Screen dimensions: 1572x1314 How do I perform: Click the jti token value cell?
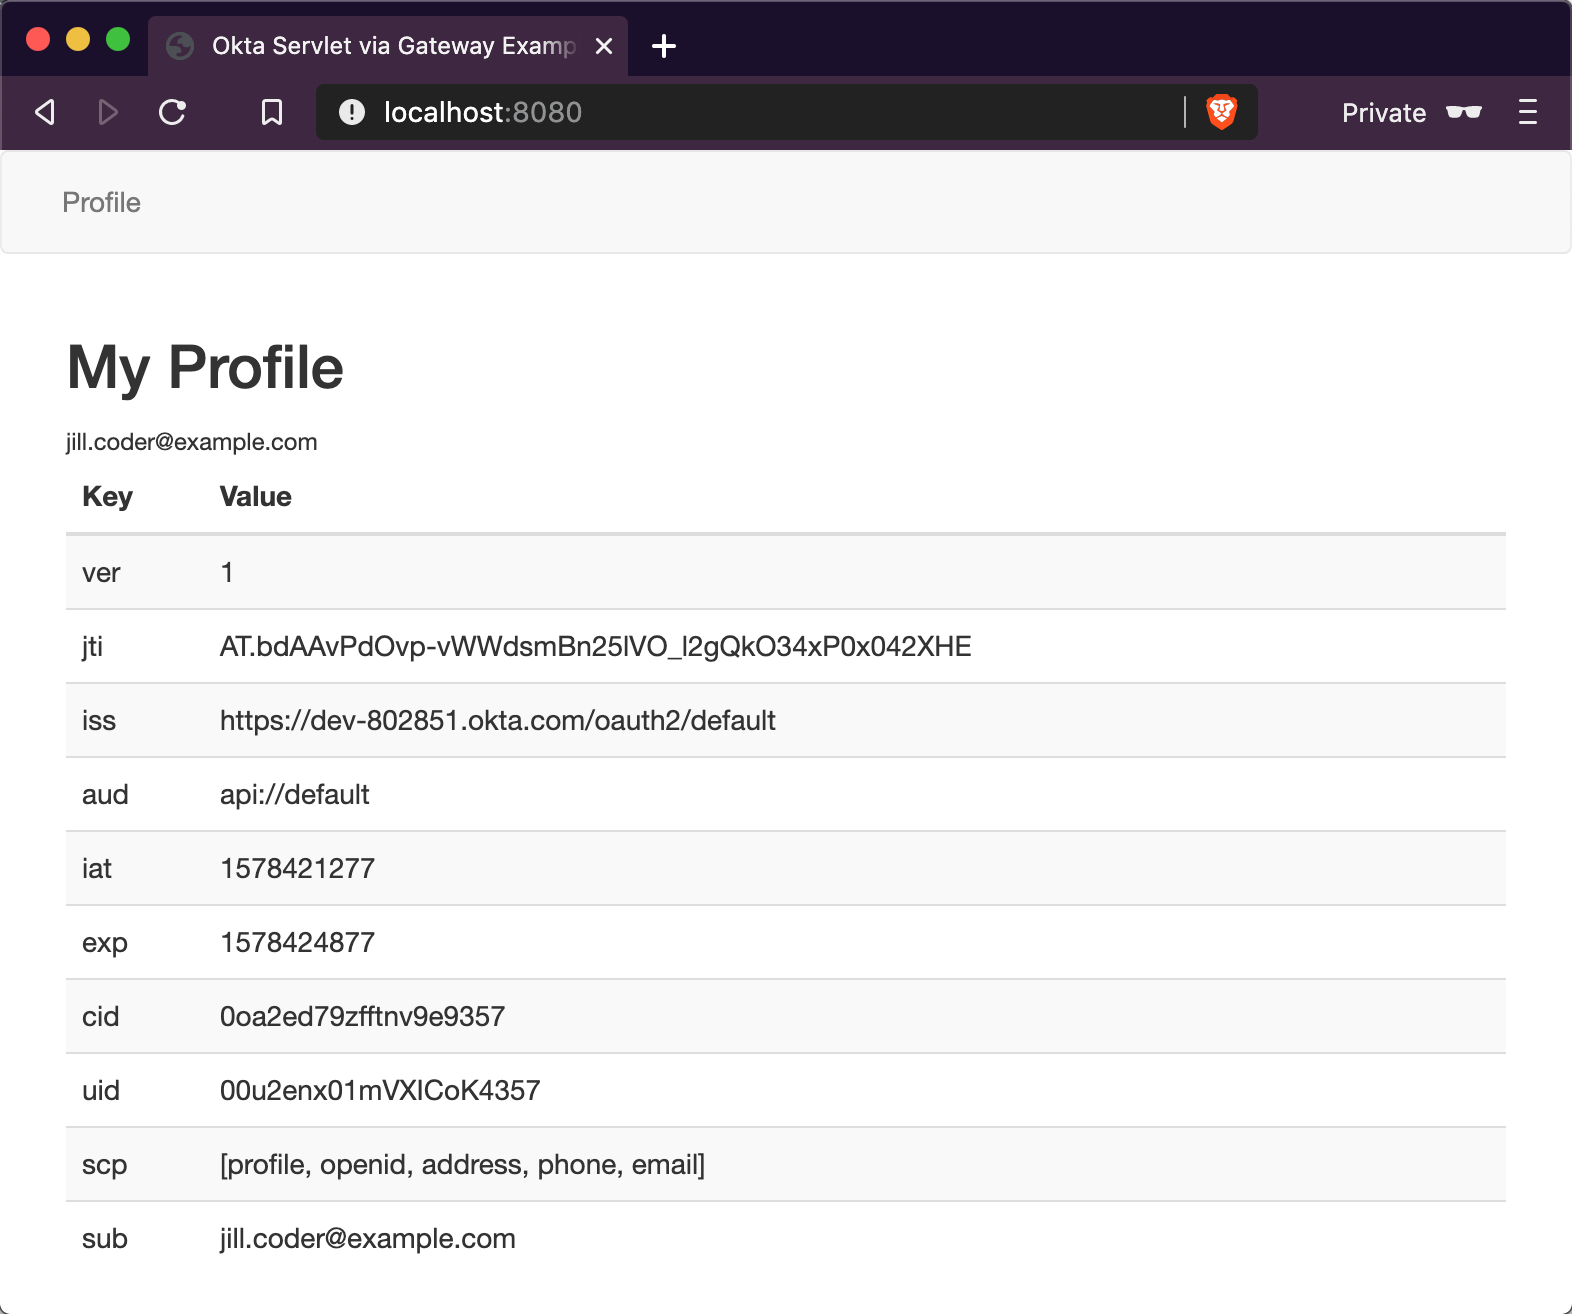[x=595, y=647]
